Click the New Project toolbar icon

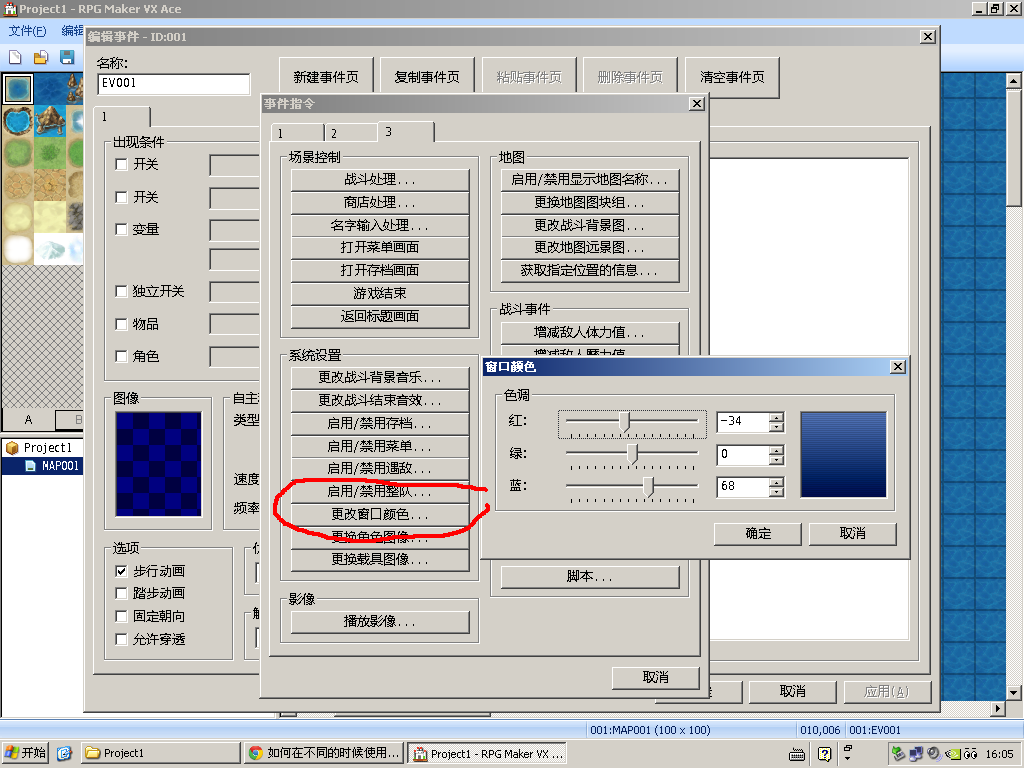tap(15, 57)
